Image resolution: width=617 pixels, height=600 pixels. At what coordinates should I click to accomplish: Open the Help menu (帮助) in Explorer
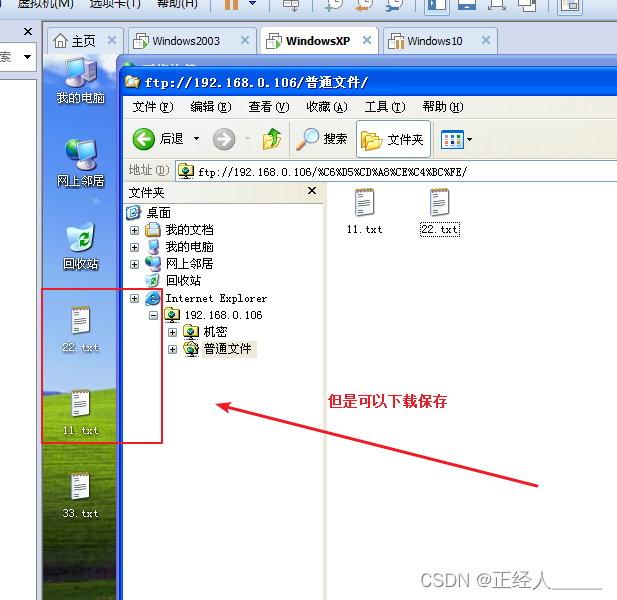(443, 107)
